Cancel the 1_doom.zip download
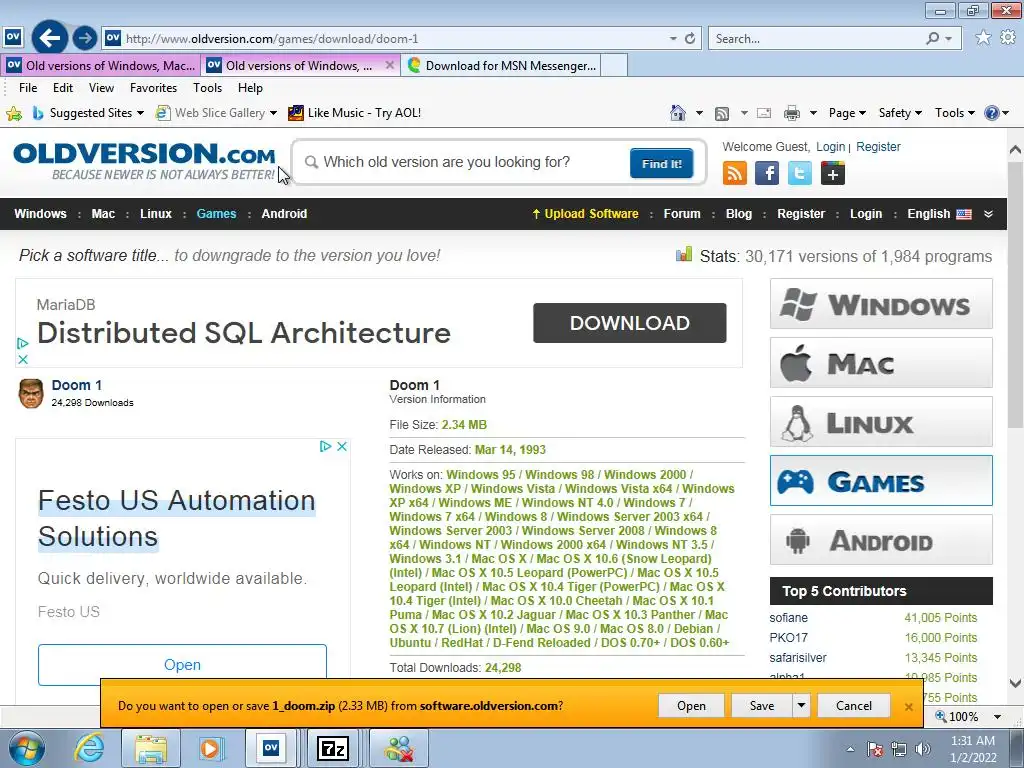 coord(854,705)
